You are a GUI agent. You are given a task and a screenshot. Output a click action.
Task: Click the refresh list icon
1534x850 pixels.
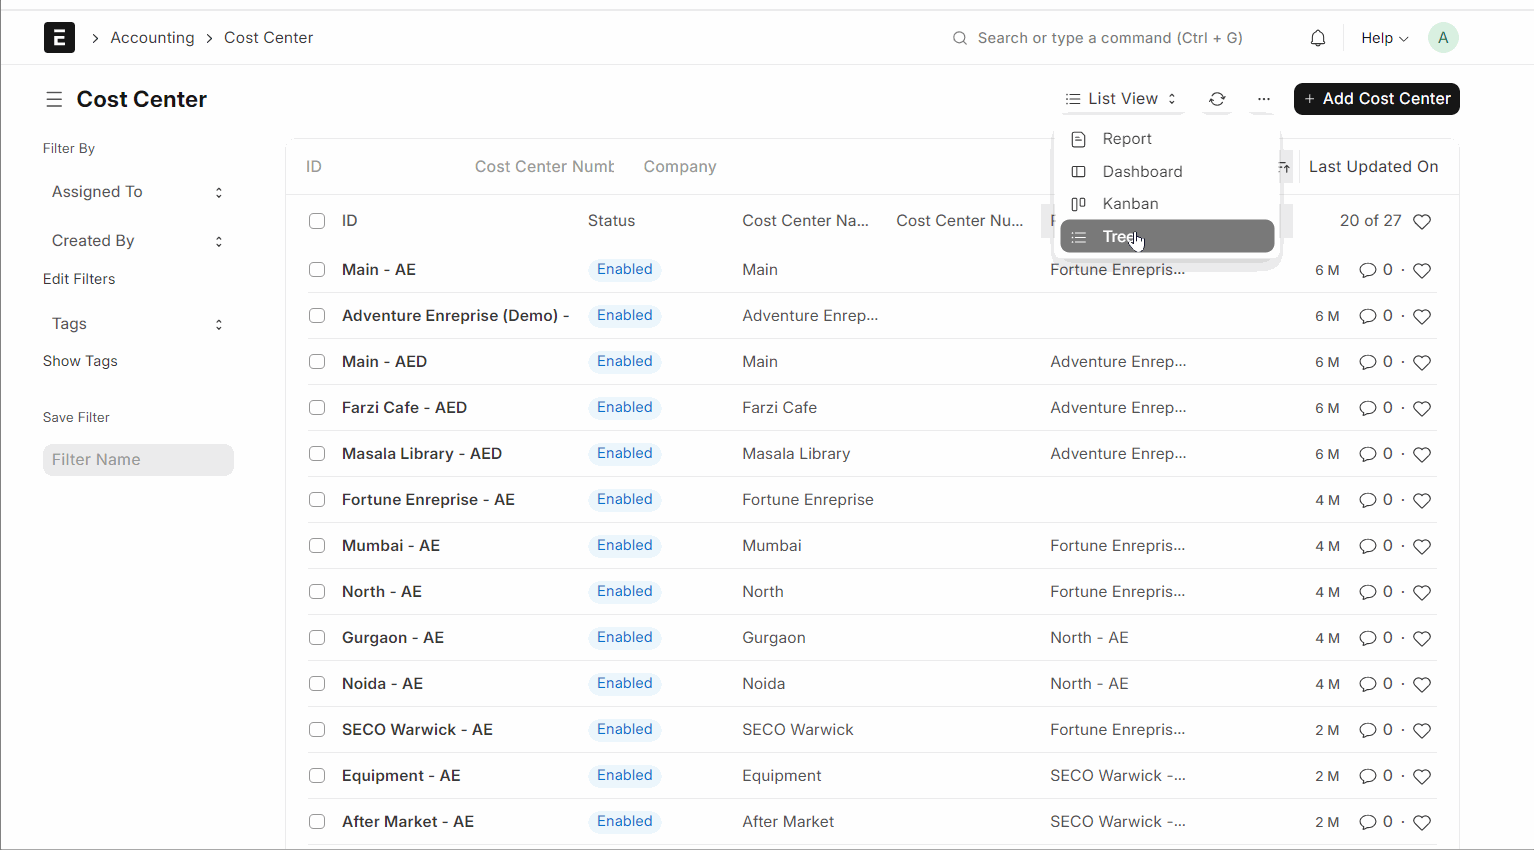click(x=1217, y=99)
